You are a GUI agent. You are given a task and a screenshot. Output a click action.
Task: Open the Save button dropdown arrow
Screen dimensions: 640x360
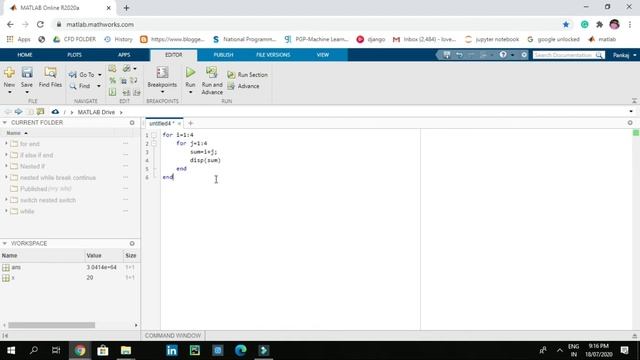click(27, 92)
